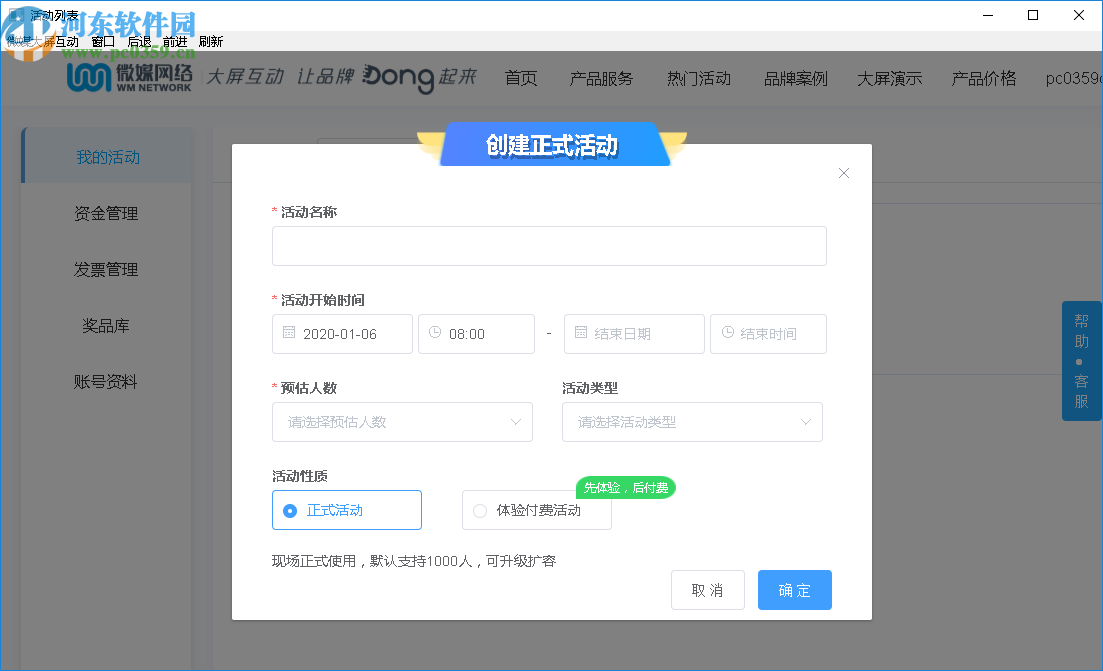Viewport: 1103px width, 671px height.
Task: Click the clock icon beside 08:00
Action: click(436, 333)
